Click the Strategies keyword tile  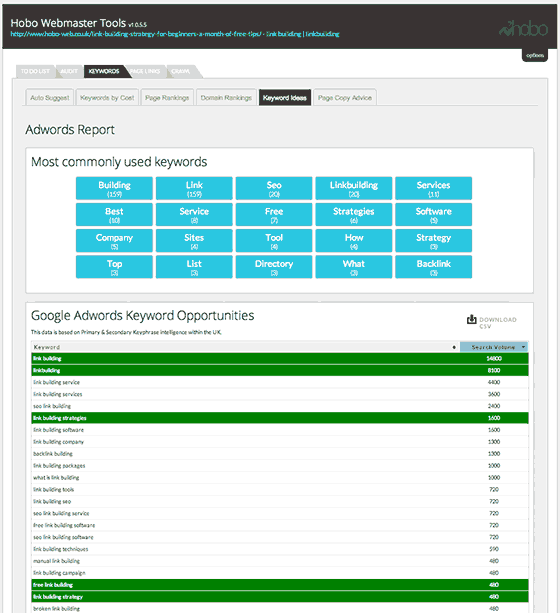click(354, 214)
